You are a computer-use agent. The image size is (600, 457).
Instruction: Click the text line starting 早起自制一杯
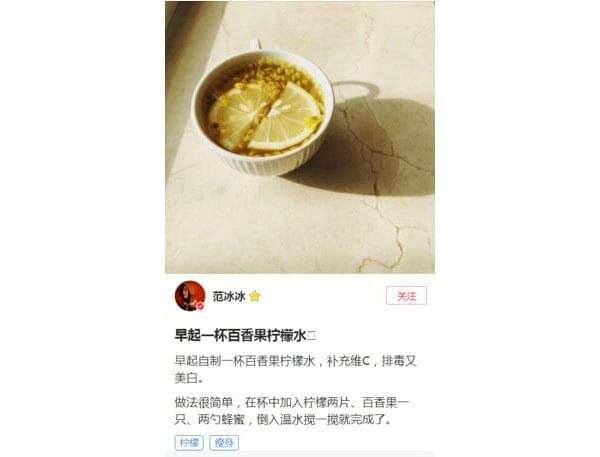pyautogui.click(x=295, y=361)
